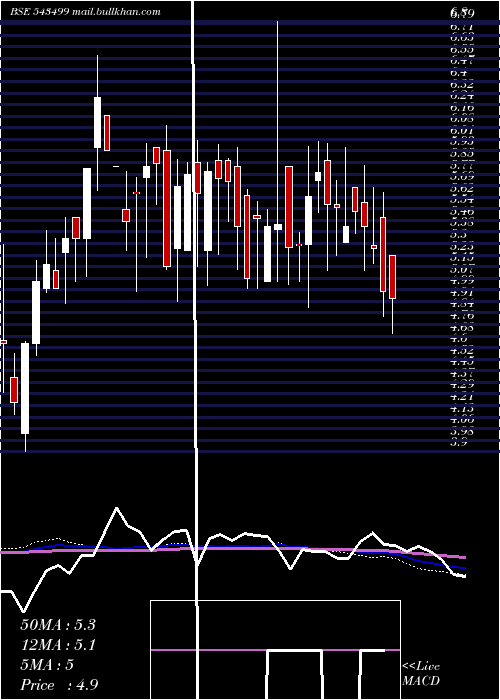Click the 'mail.bullkhan.com' header text

[x=116, y=12]
